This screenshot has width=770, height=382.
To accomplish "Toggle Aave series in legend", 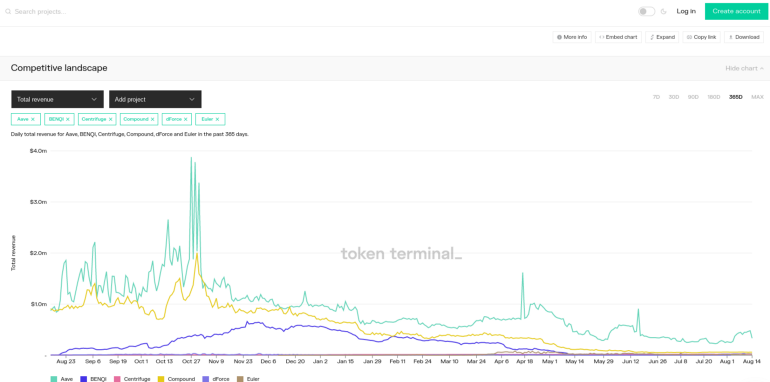I will click(x=61, y=379).
